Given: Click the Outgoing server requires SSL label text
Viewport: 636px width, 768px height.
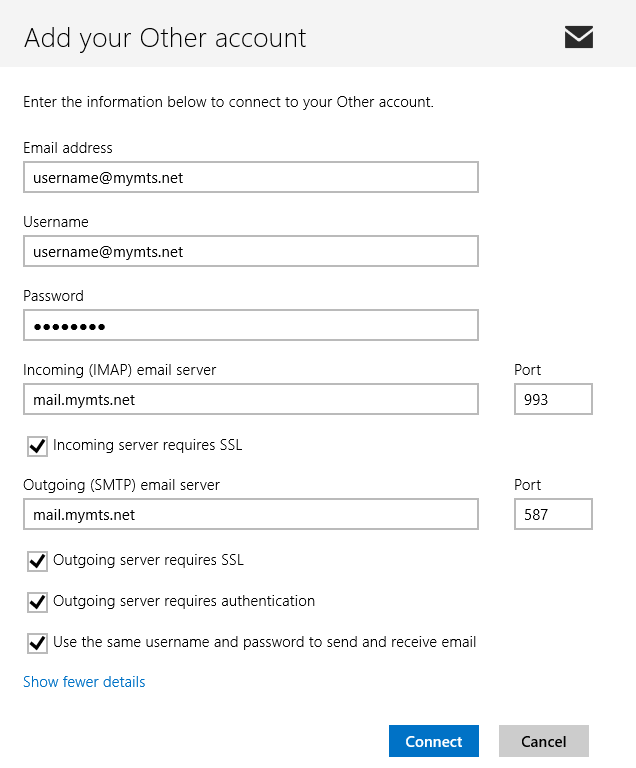Looking at the screenshot, I should [x=148, y=560].
